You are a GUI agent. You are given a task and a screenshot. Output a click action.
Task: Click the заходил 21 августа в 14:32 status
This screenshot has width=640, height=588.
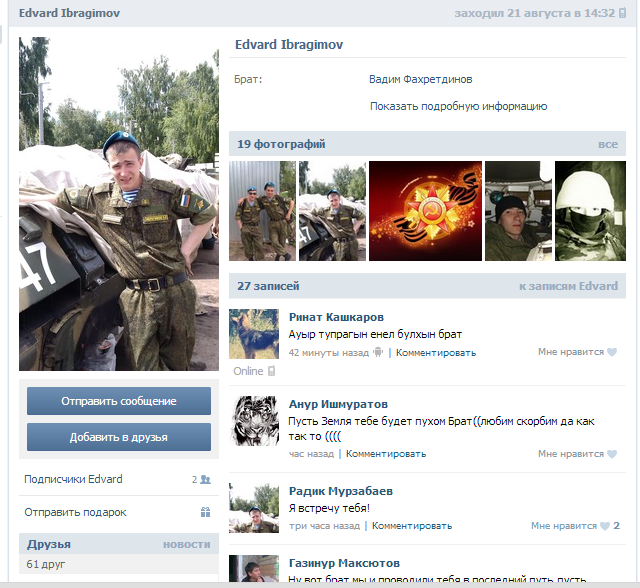[x=534, y=13]
